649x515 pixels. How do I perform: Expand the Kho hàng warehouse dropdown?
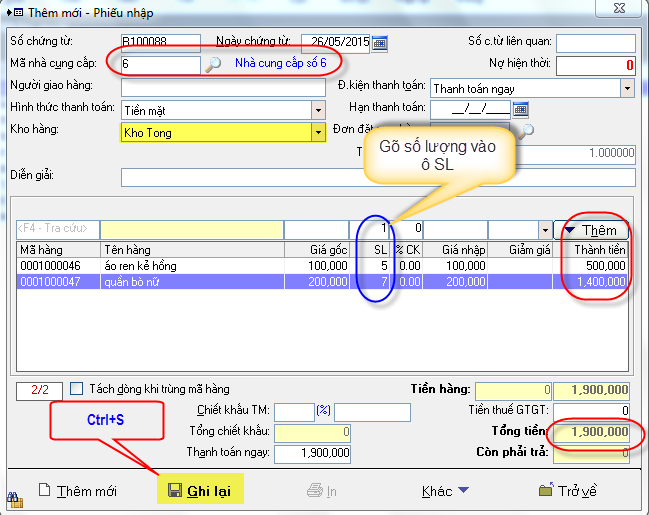point(318,132)
